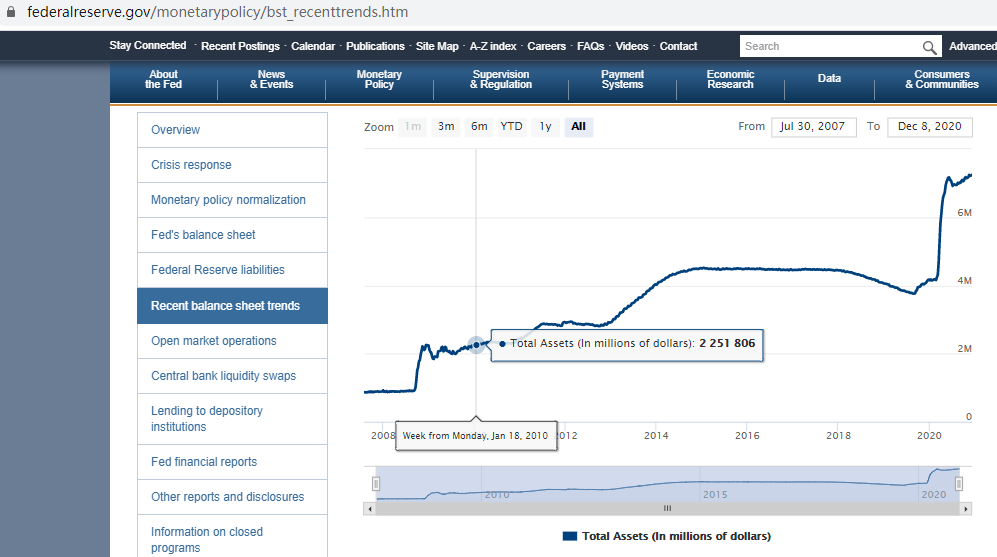The height and width of the screenshot is (557, 997).
Task: Select Recent balance sheet trends item
Action: click(232, 306)
